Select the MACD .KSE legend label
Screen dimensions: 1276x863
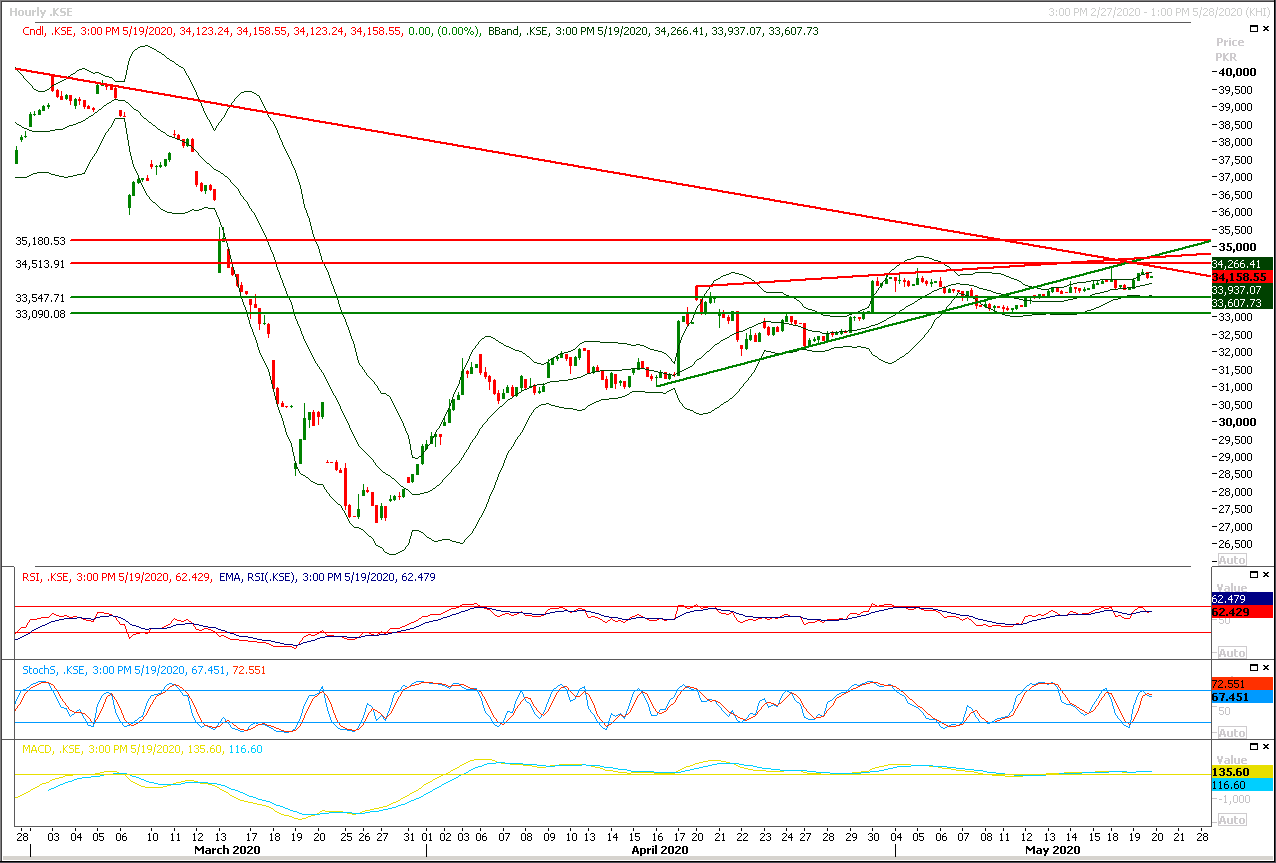142,749
